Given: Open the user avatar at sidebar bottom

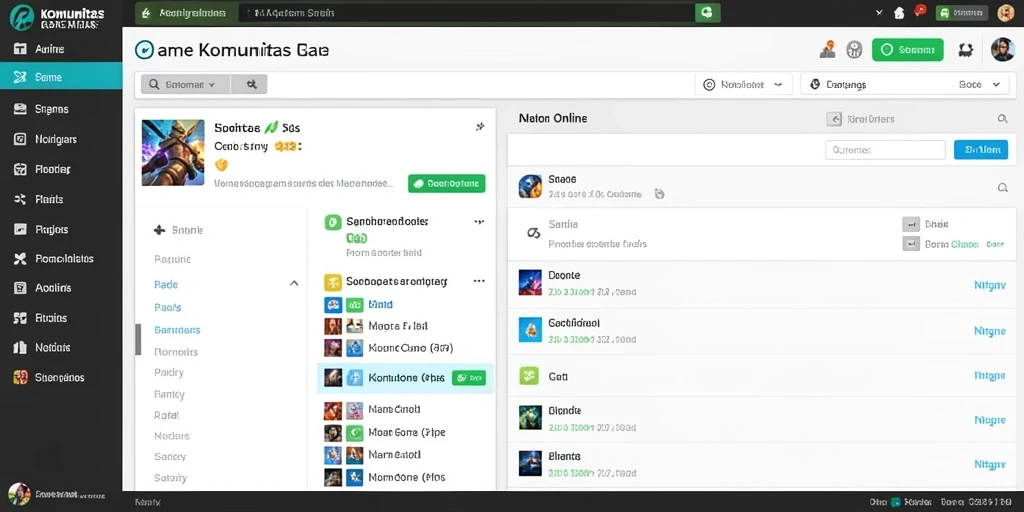Looking at the screenshot, I should click(19, 494).
